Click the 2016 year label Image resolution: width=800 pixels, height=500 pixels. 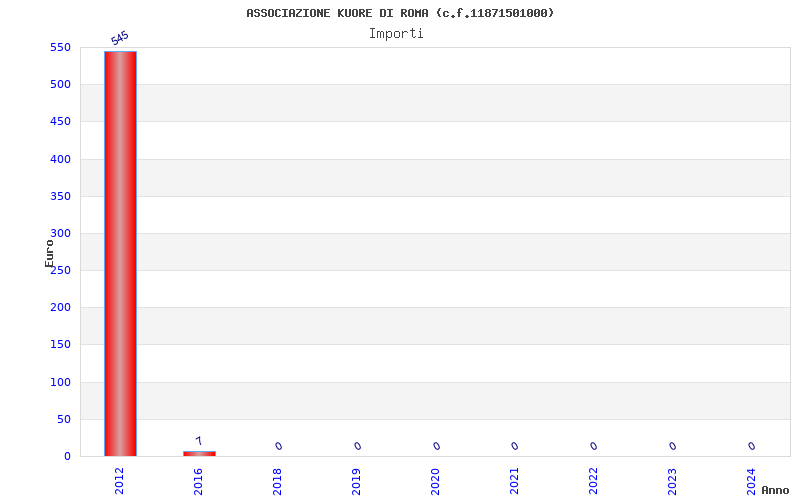(x=198, y=481)
